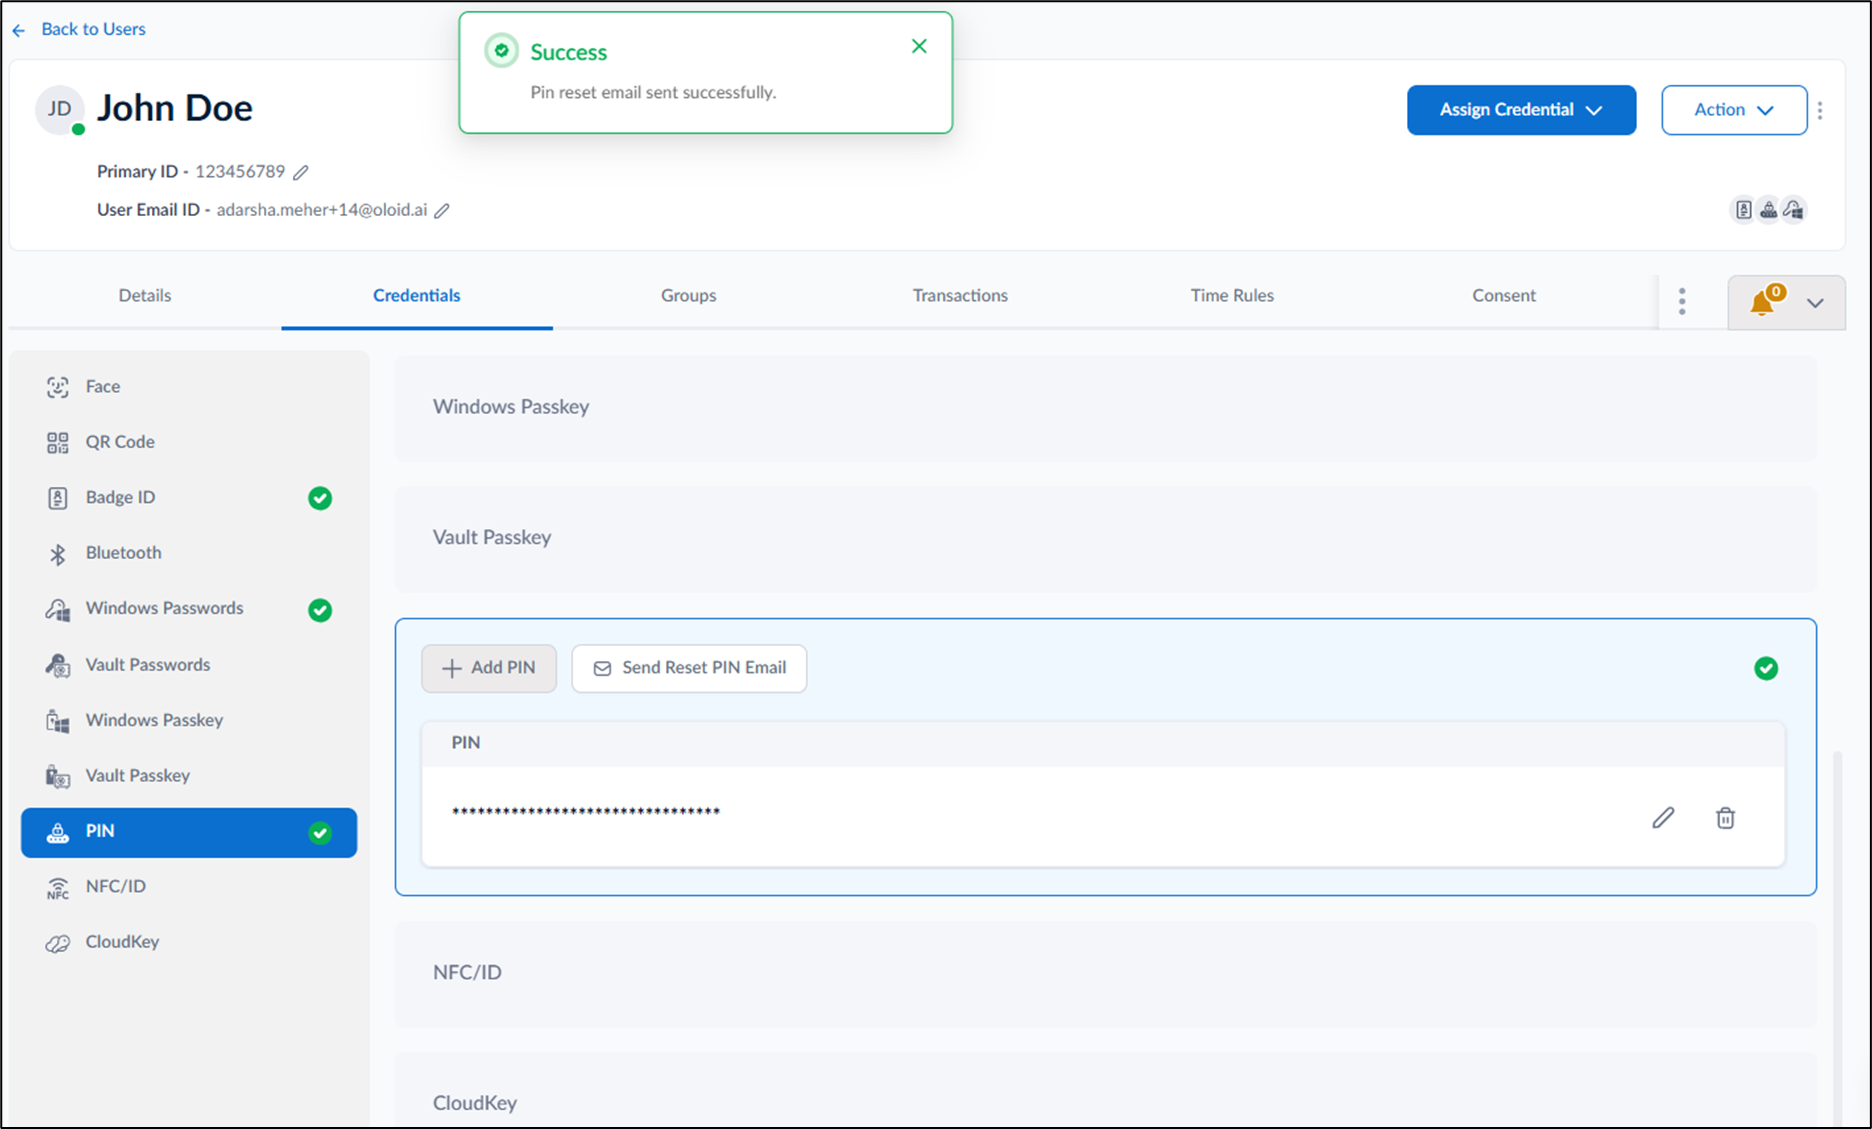The image size is (1872, 1129).
Task: Click the John Doe name heading
Action: (175, 108)
